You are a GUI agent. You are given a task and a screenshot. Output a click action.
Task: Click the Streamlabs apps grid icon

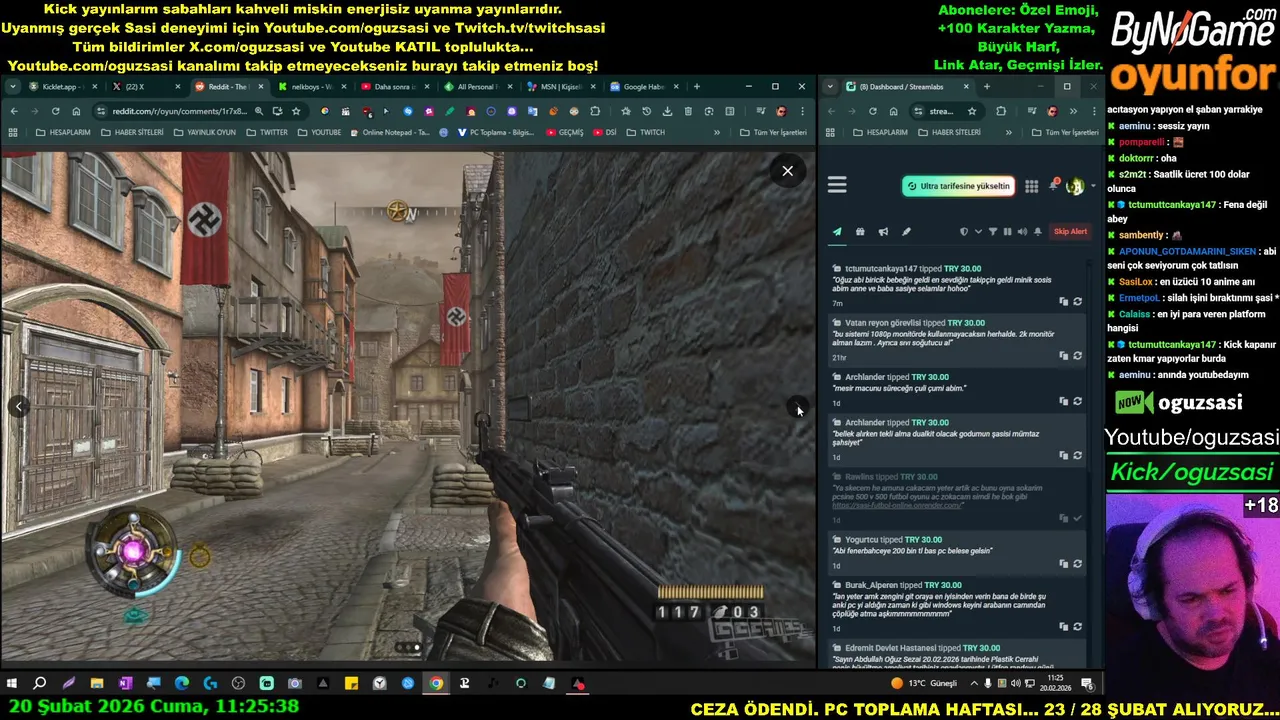coord(1031,186)
